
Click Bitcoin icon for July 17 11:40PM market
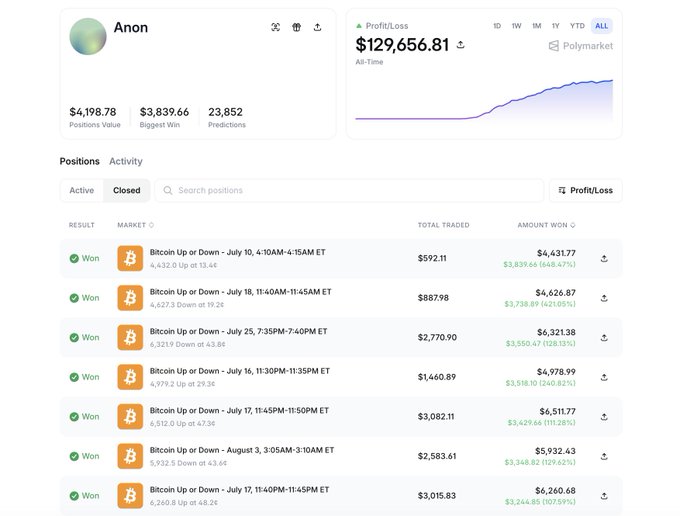[x=130, y=496]
